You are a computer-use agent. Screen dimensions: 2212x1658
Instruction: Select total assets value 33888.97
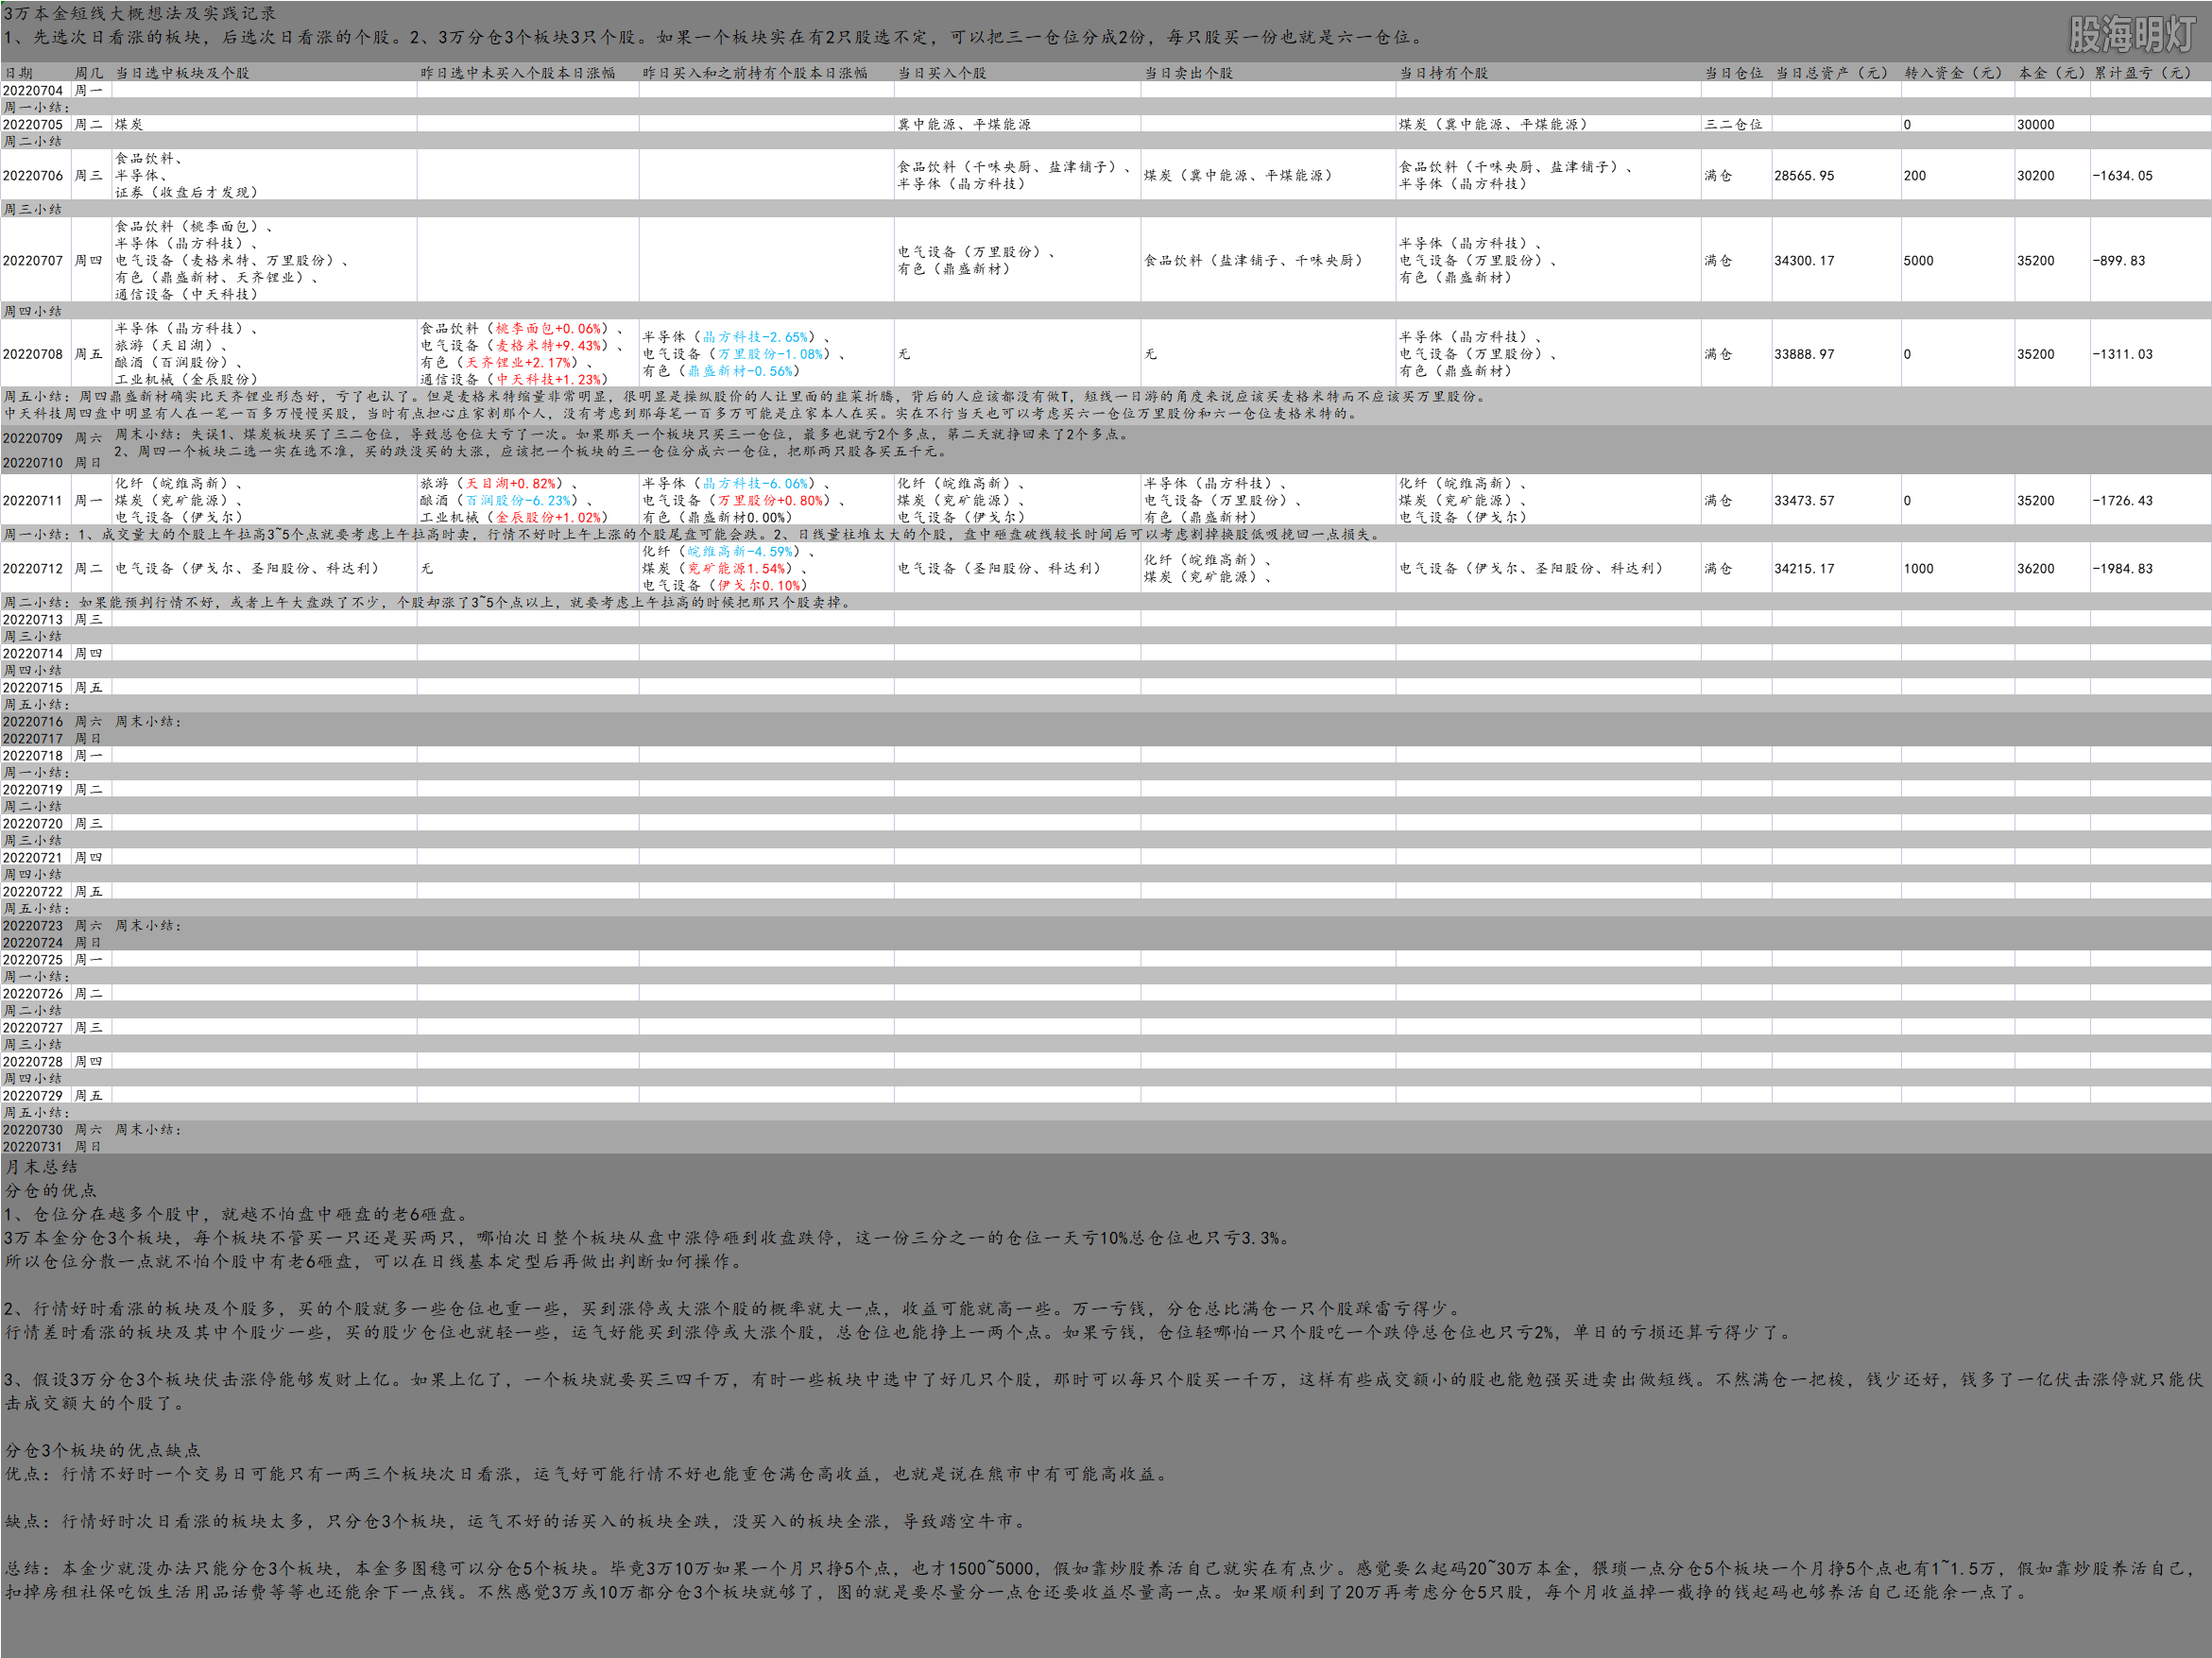[1804, 354]
